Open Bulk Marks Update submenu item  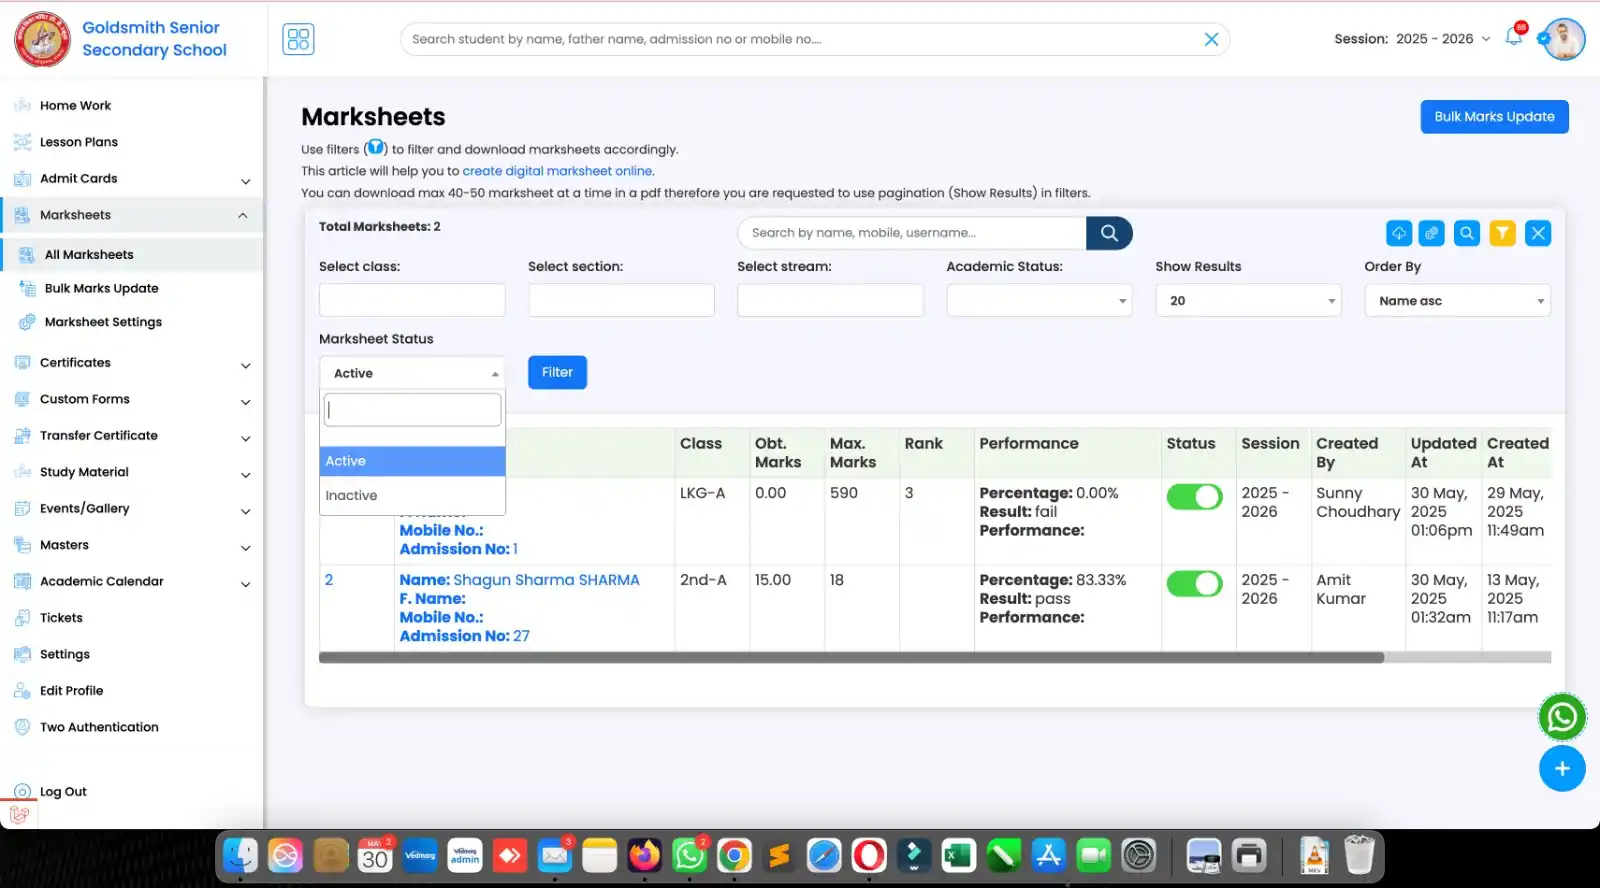(x=101, y=288)
